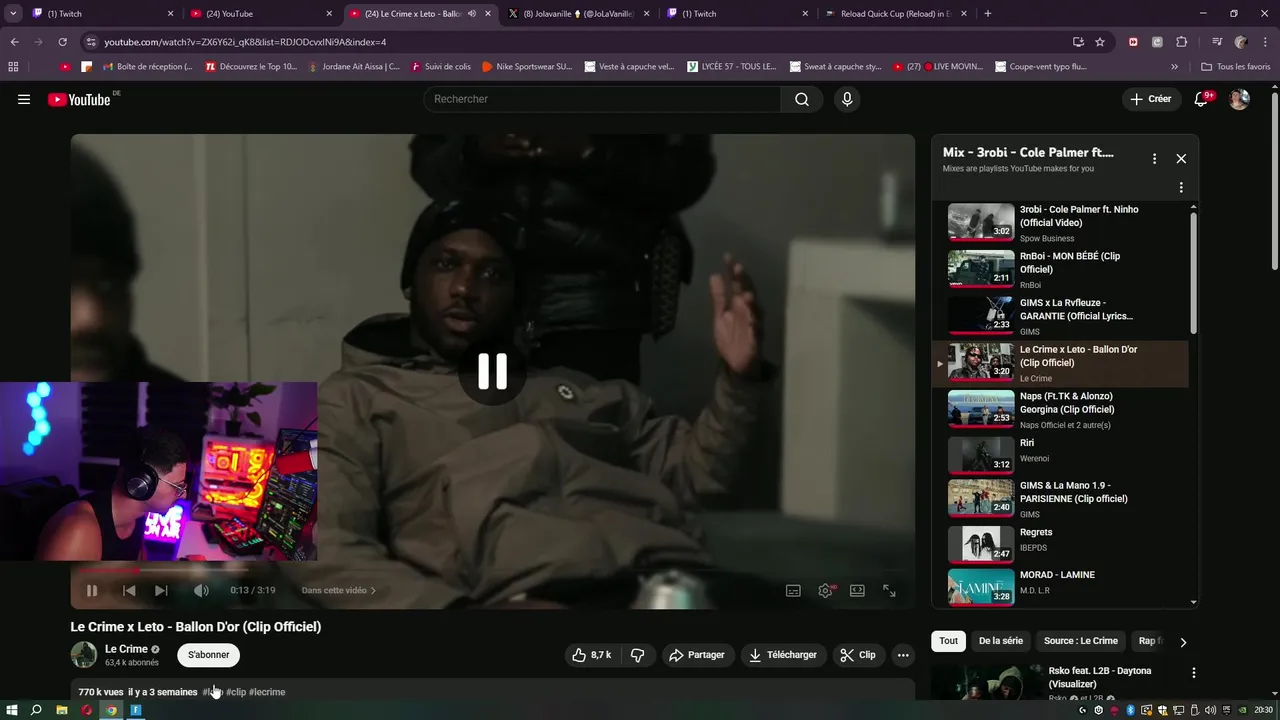
Task: Focus the Rechercher search field
Action: [x=602, y=99]
